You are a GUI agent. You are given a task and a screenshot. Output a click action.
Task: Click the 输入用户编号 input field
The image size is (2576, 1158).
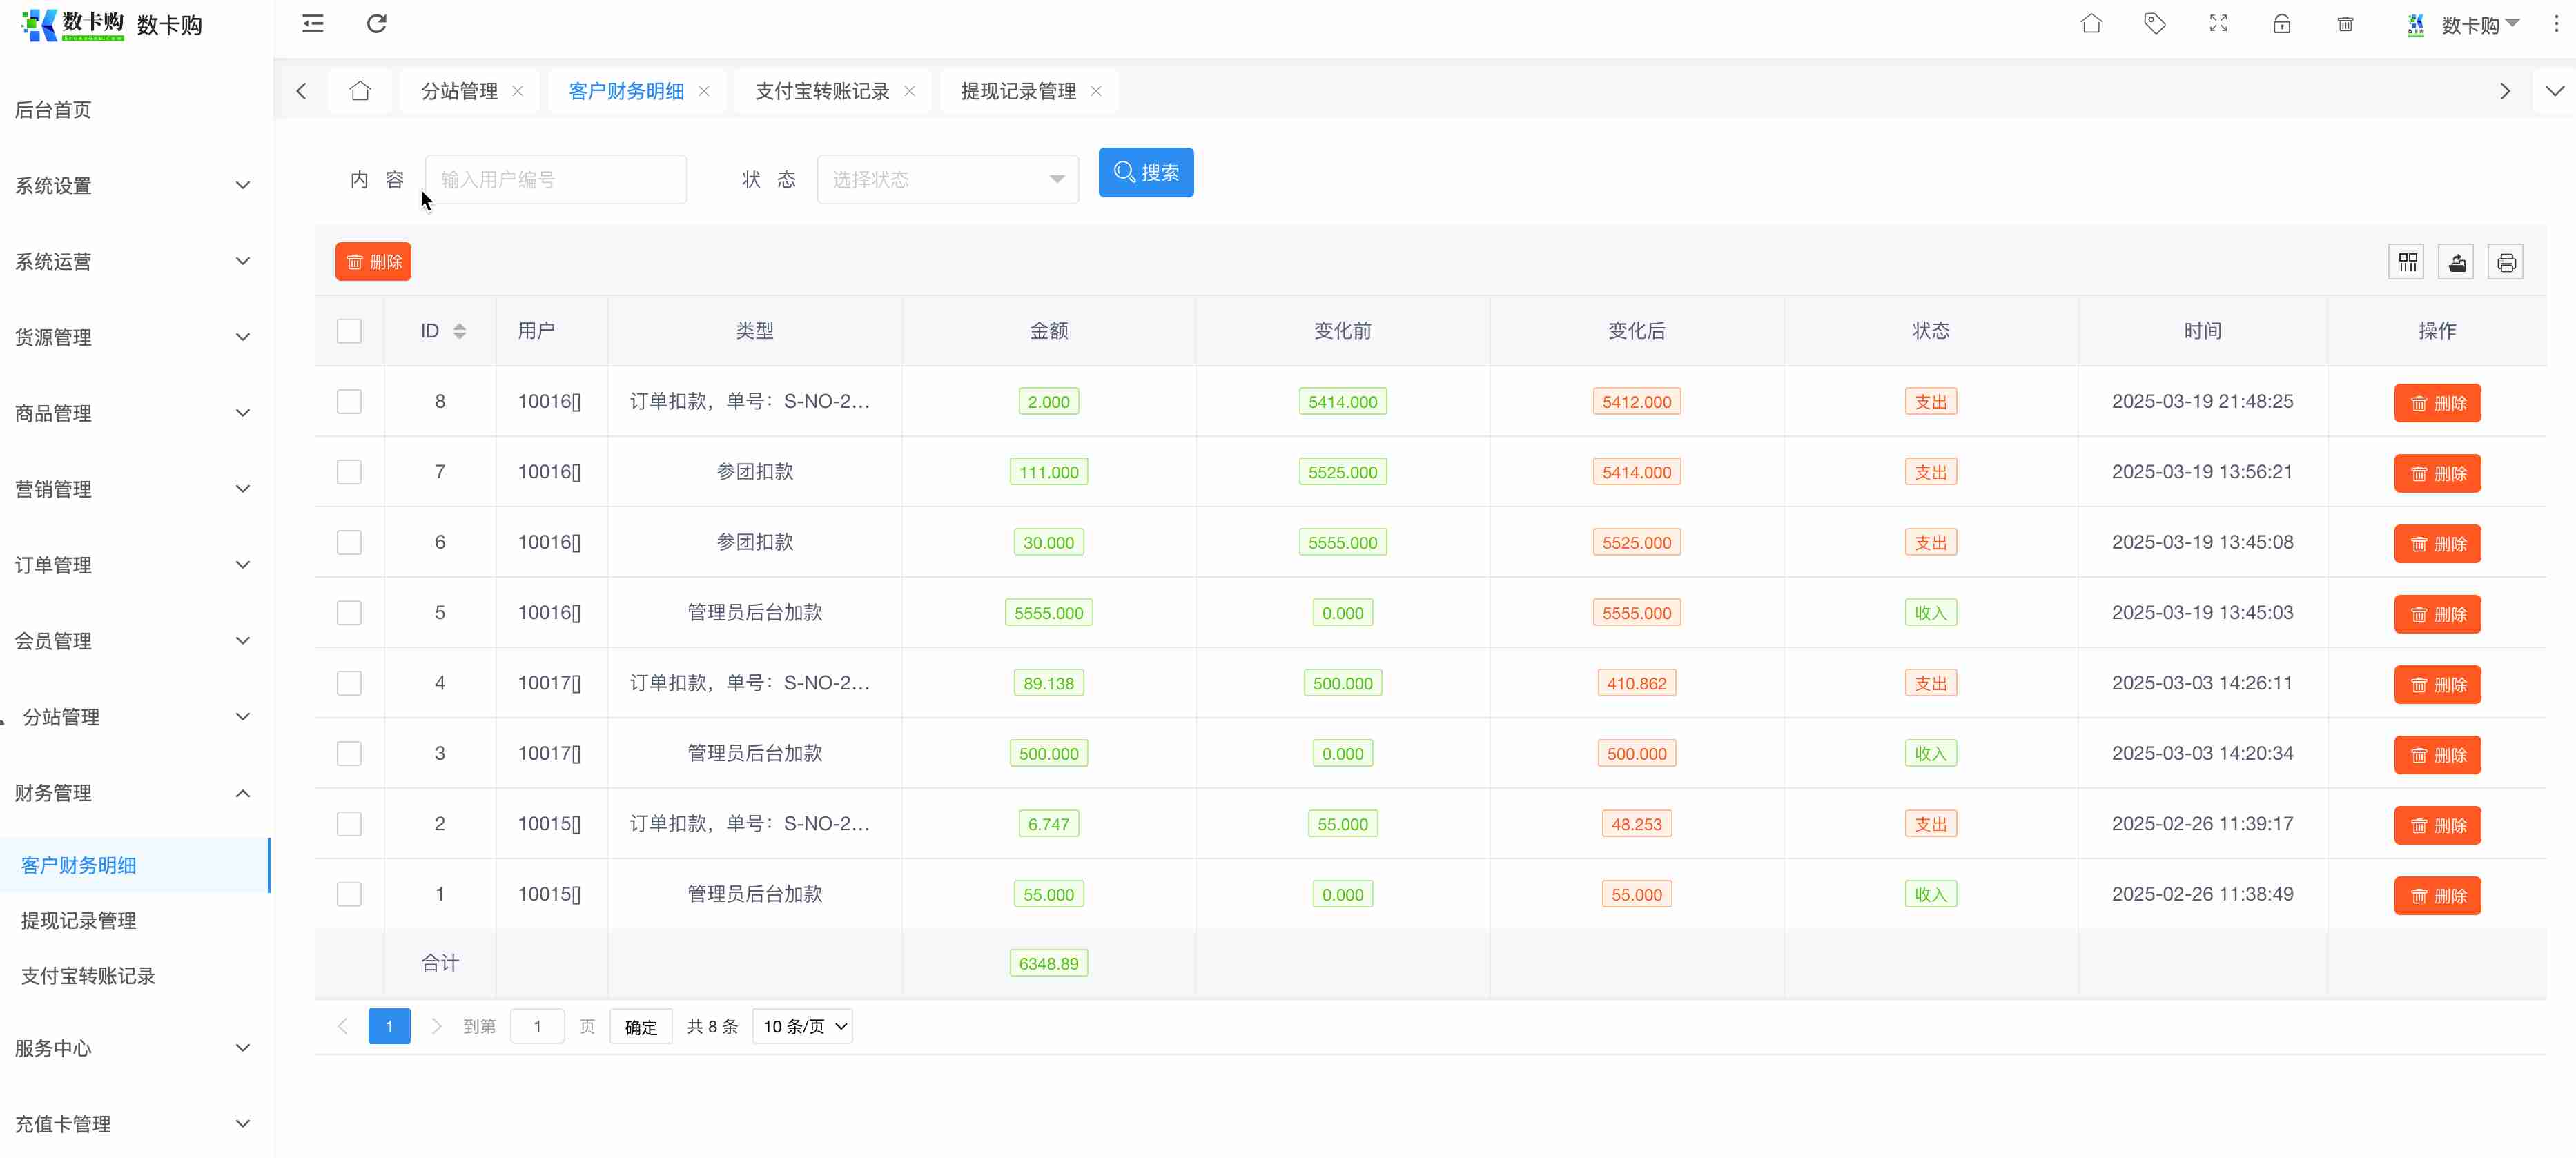tap(555, 180)
